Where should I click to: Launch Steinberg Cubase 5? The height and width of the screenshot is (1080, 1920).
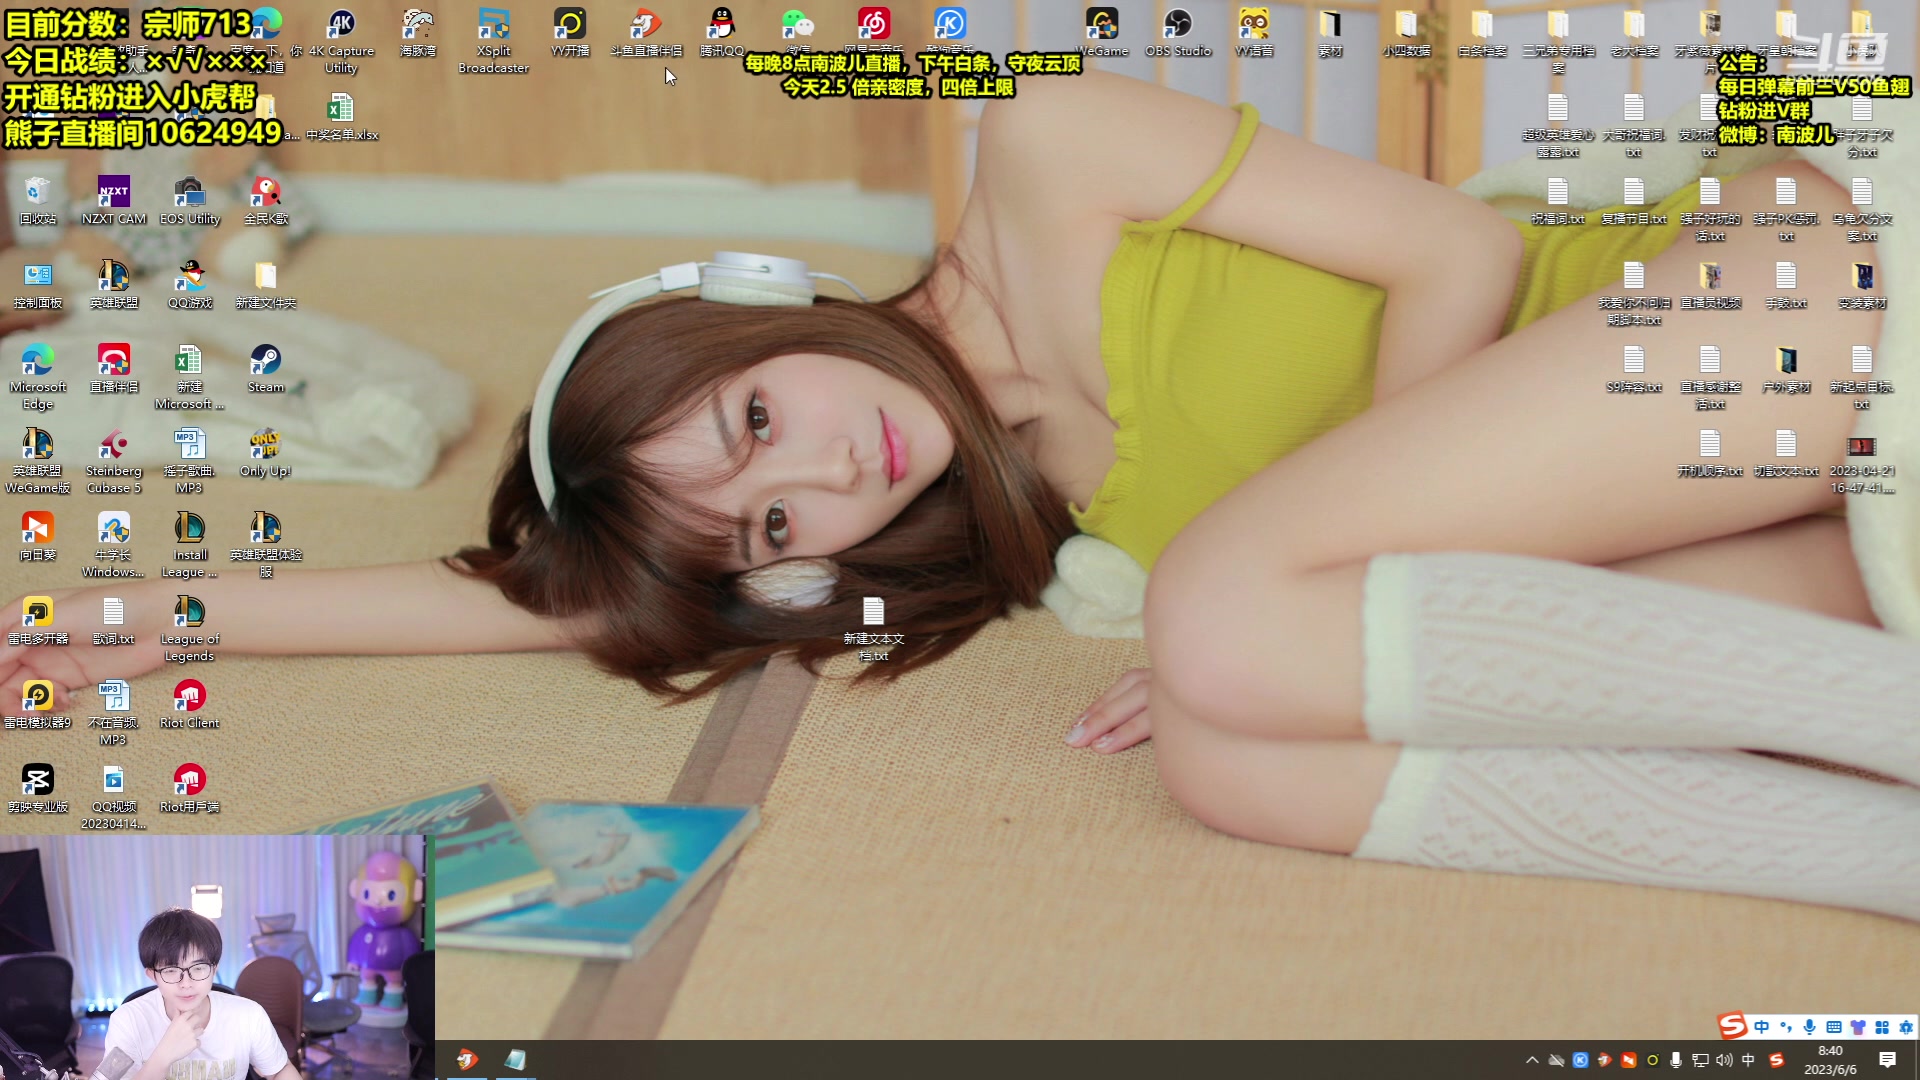pyautogui.click(x=114, y=461)
